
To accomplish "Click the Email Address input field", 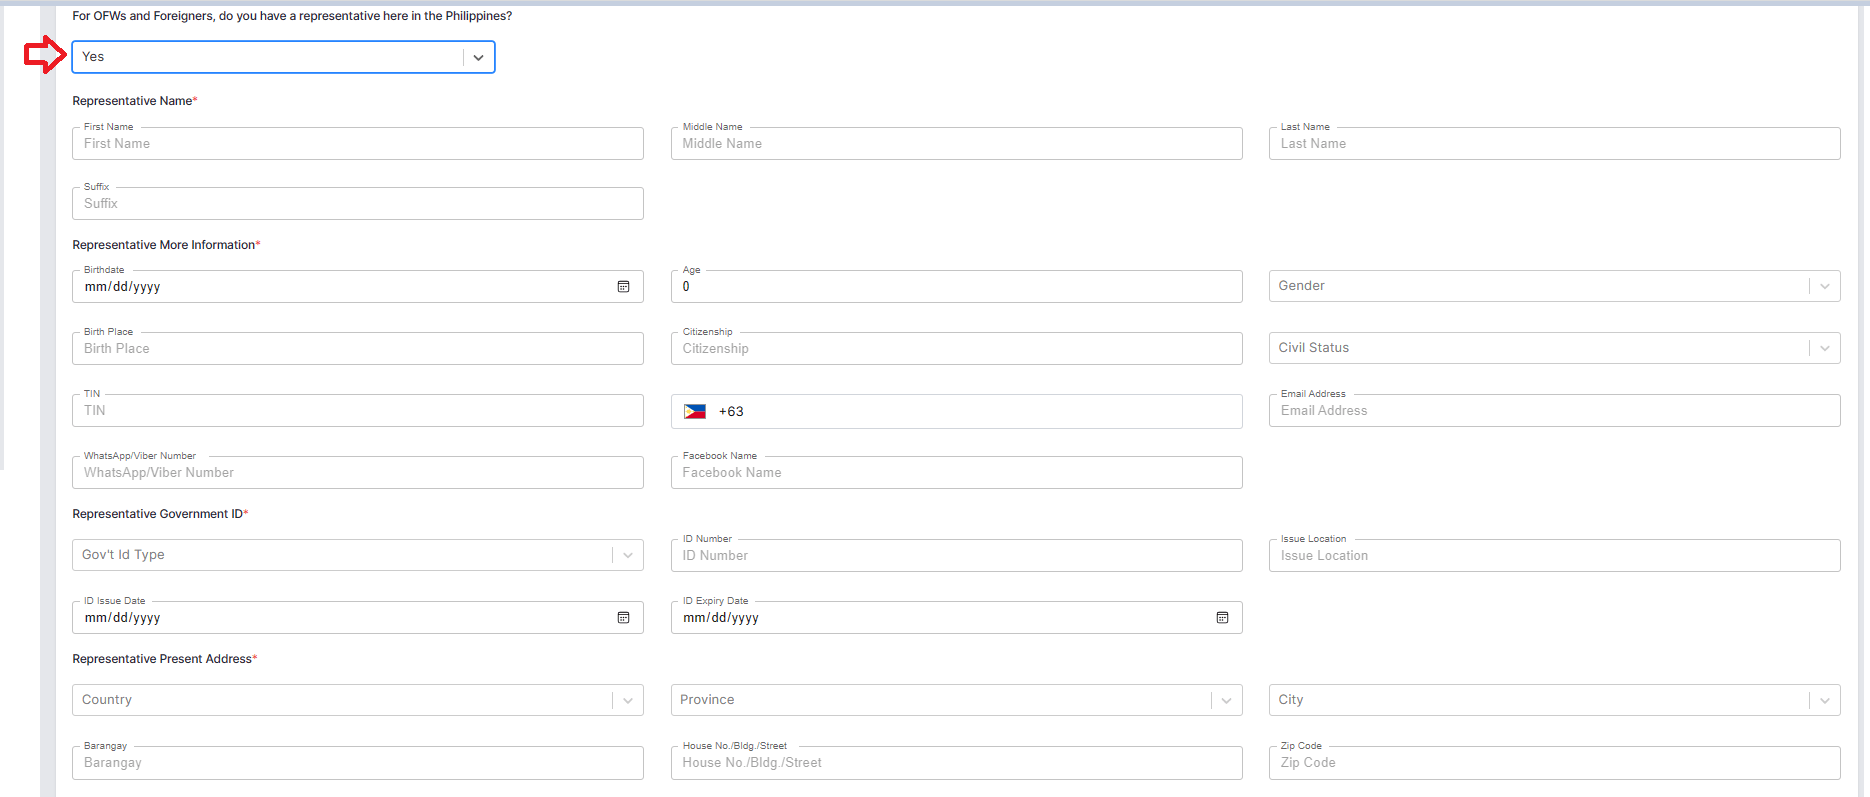I will [1554, 411].
